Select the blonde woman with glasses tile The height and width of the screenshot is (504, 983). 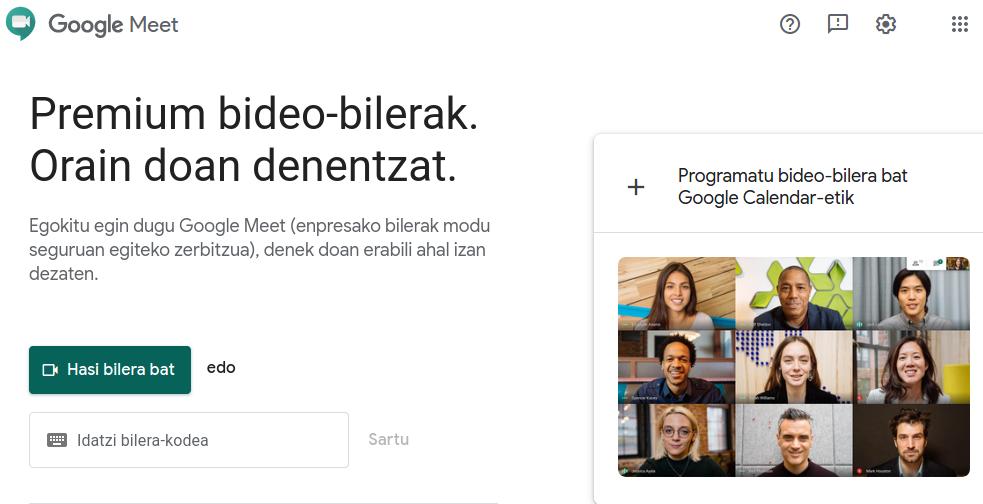tap(676, 440)
